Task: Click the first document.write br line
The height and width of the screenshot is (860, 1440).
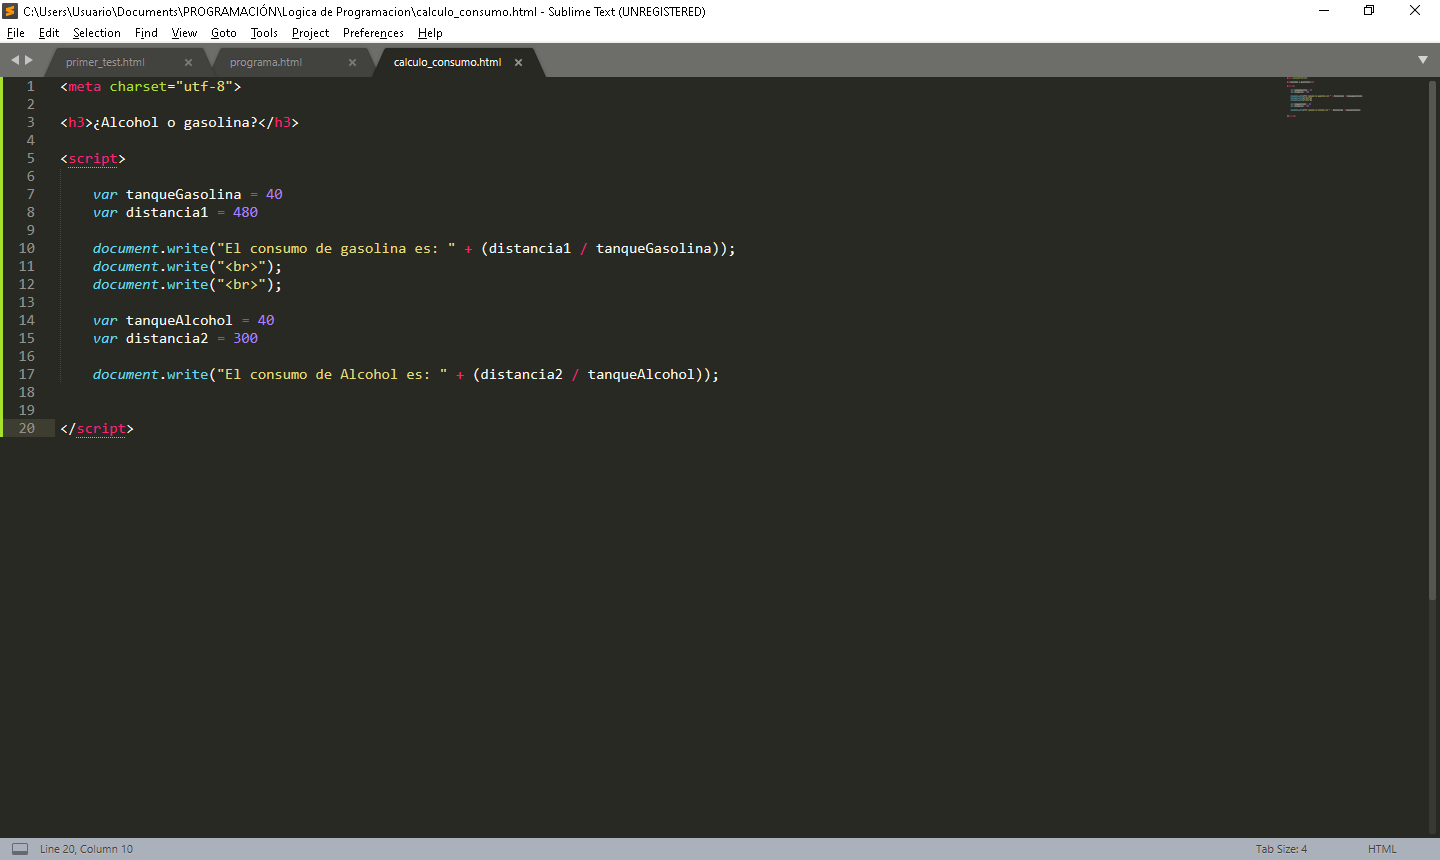Action: pos(187,267)
